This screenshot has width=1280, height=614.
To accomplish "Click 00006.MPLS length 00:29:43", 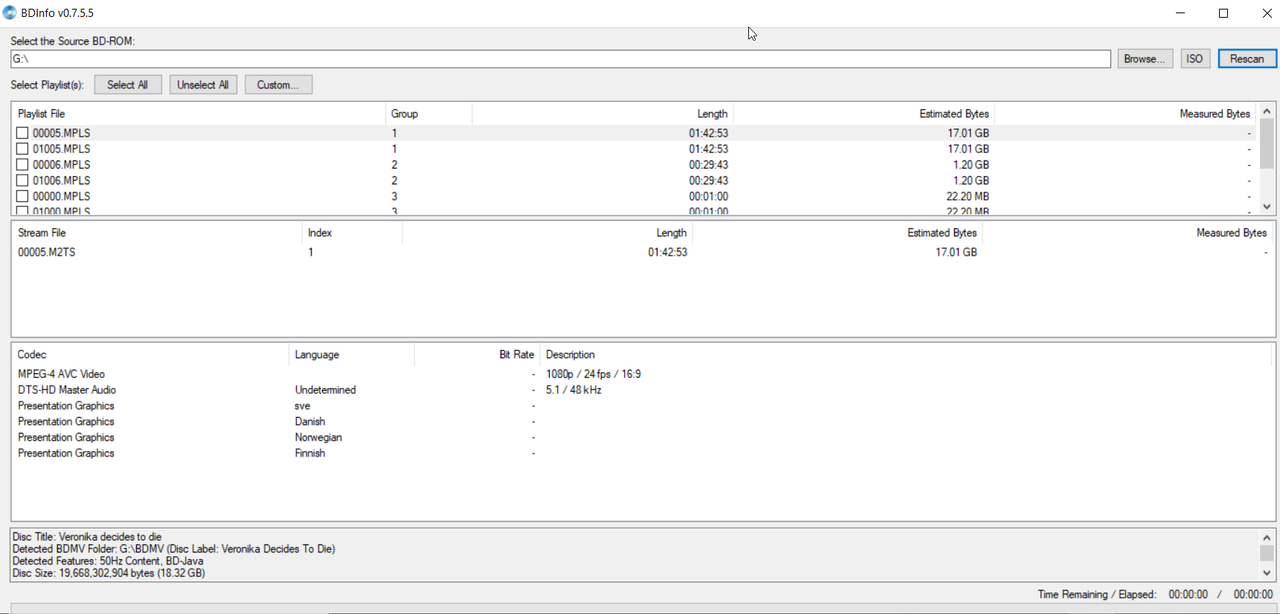I will coord(708,165).
